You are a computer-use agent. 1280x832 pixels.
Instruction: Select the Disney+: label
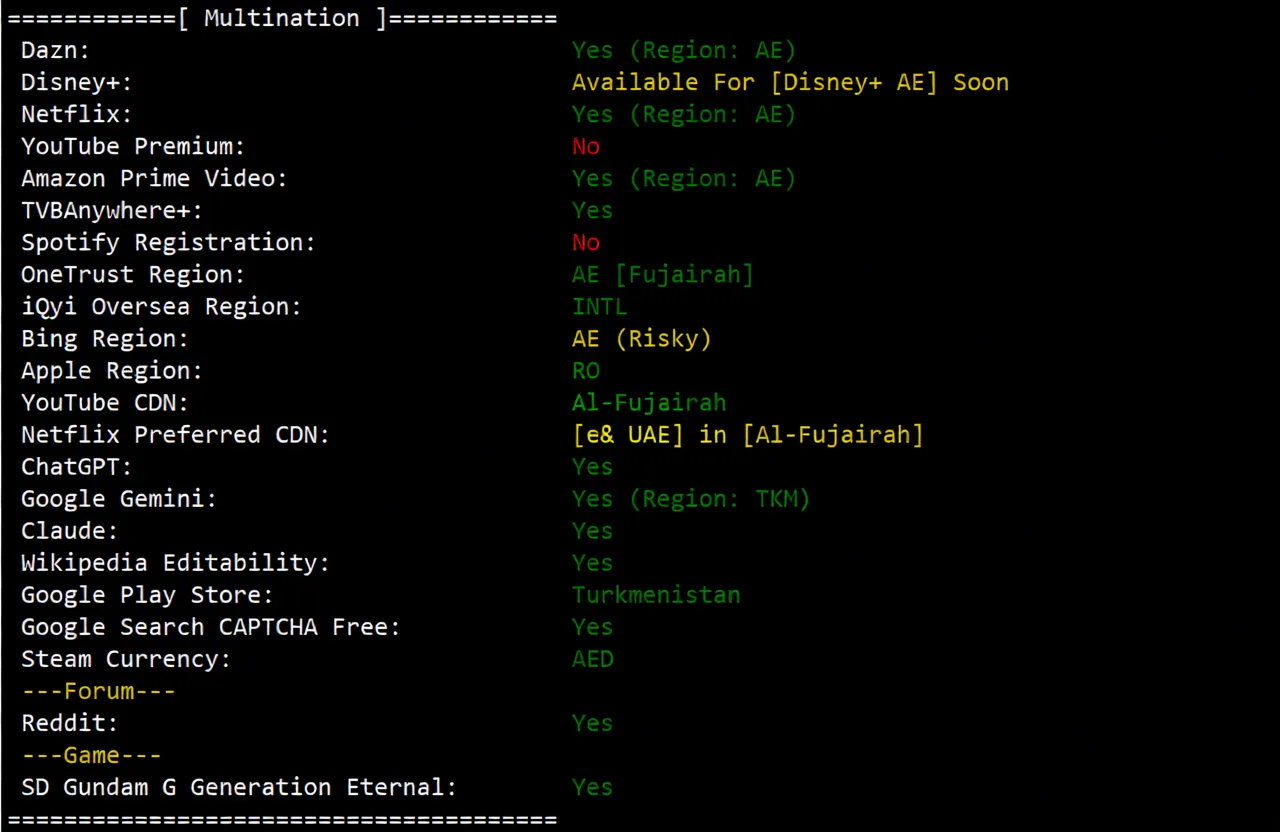[x=77, y=82]
